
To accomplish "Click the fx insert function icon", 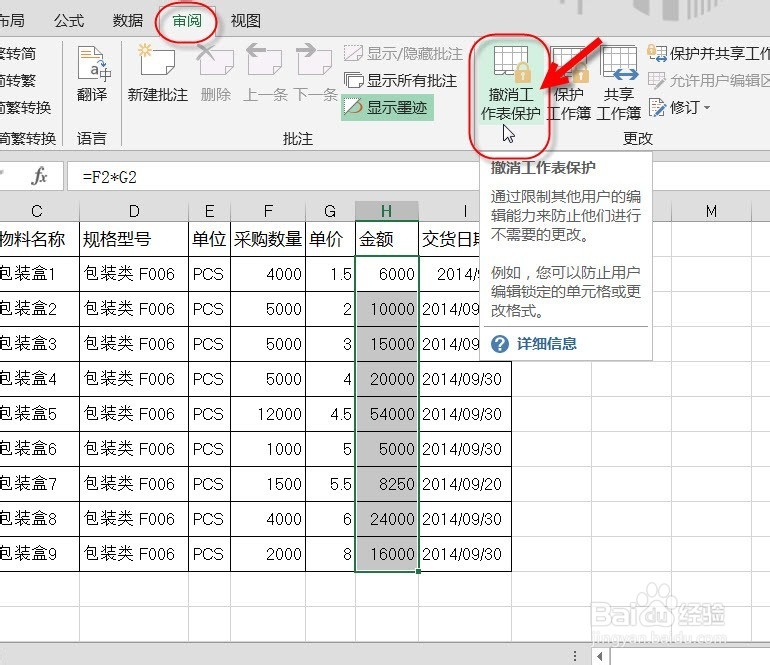I will 39,176.
